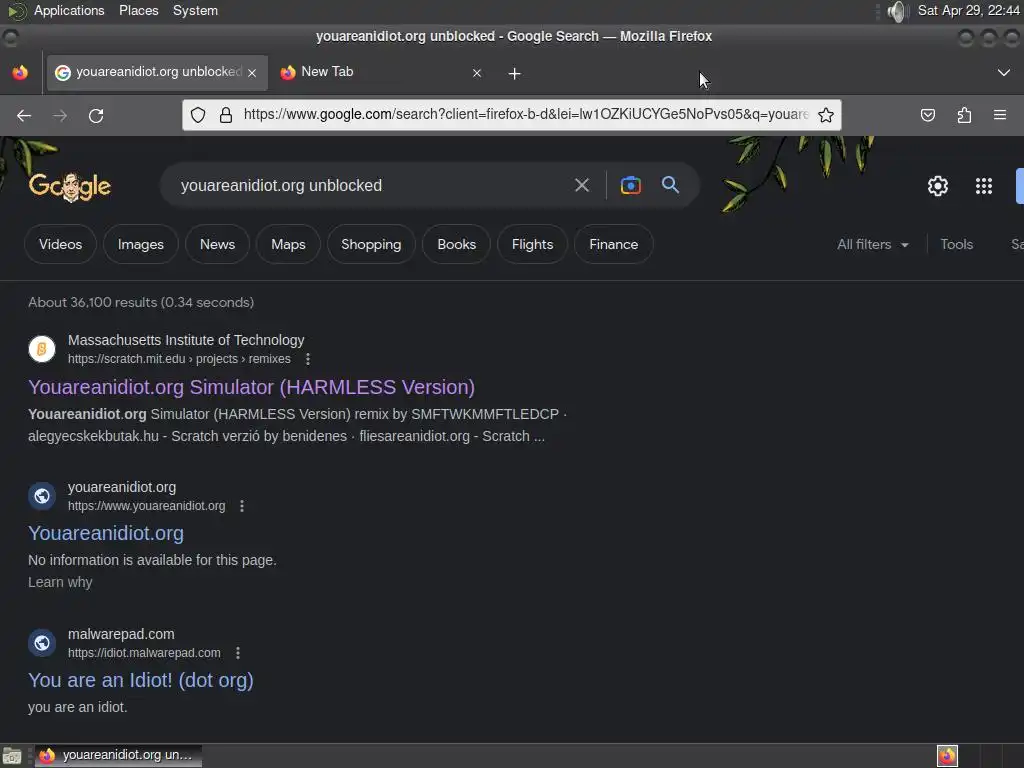The image size is (1024, 768).
Task: Filter results by Images
Action: (140, 244)
